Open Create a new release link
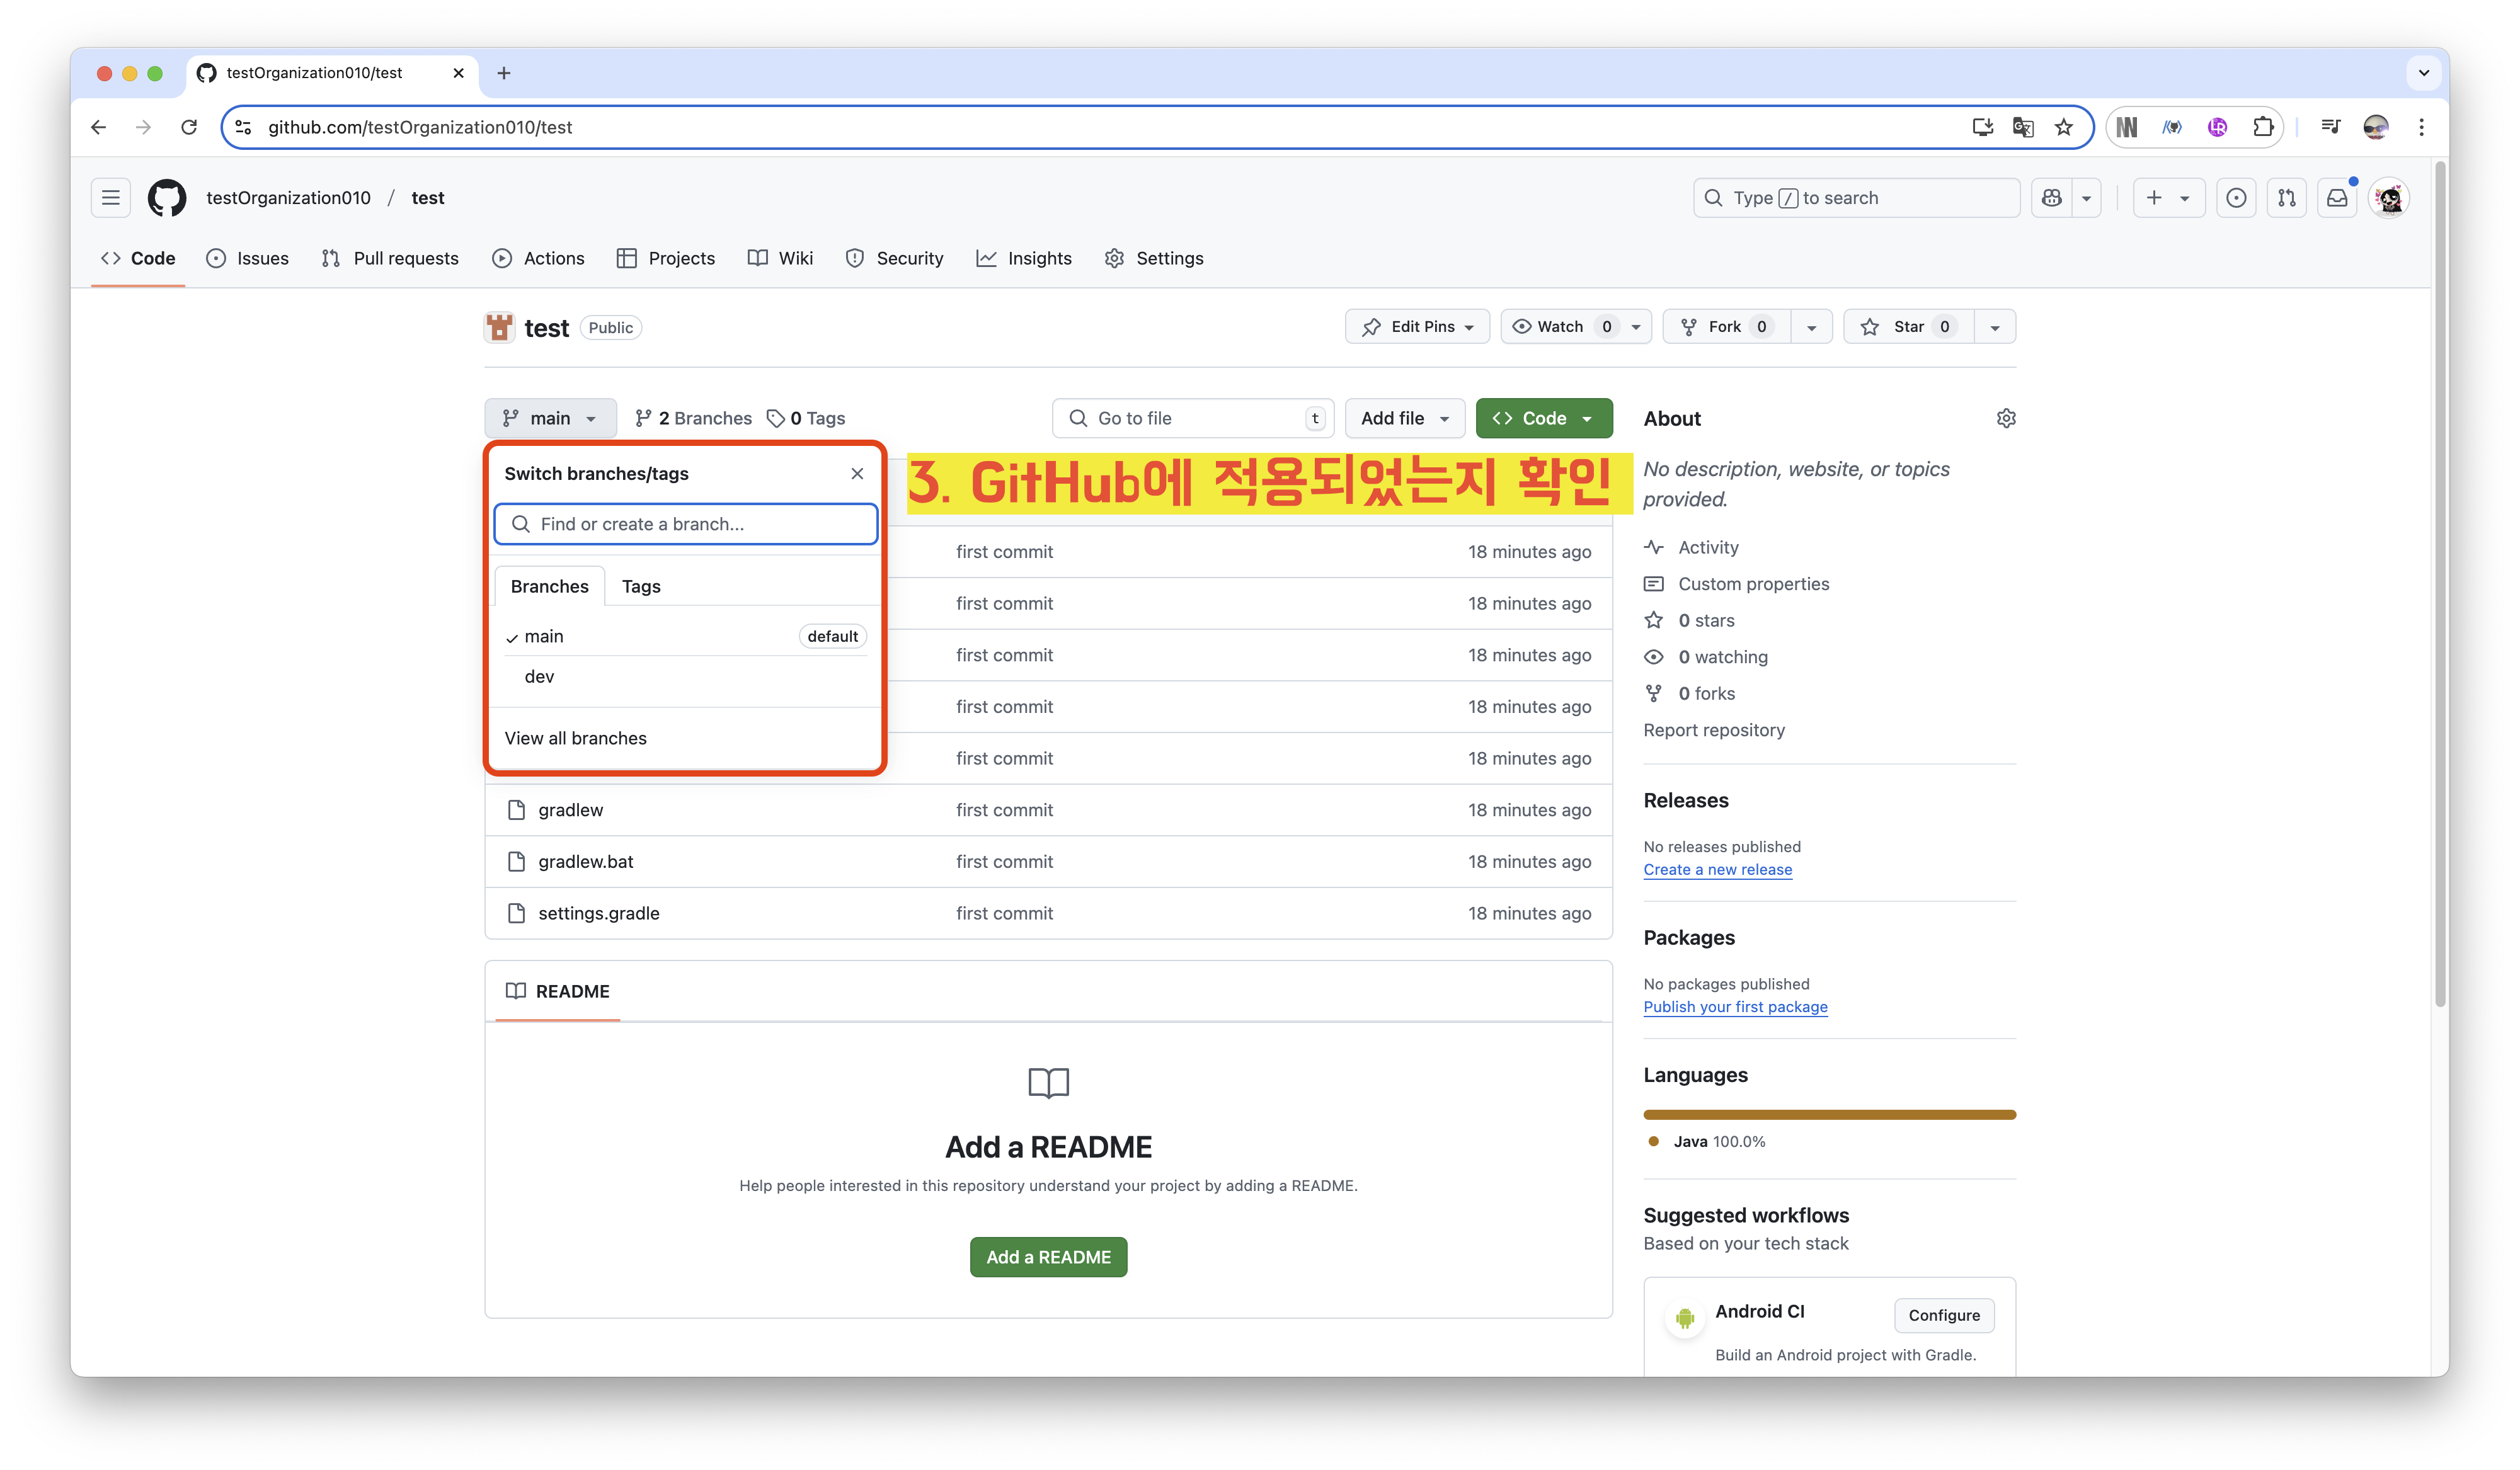The height and width of the screenshot is (1470, 2520). click(x=1717, y=870)
